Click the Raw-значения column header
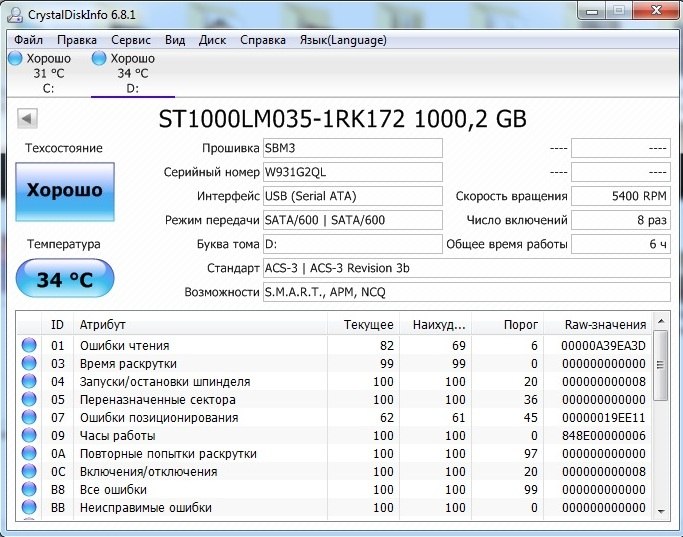Image resolution: width=683 pixels, height=537 pixels. pos(605,324)
